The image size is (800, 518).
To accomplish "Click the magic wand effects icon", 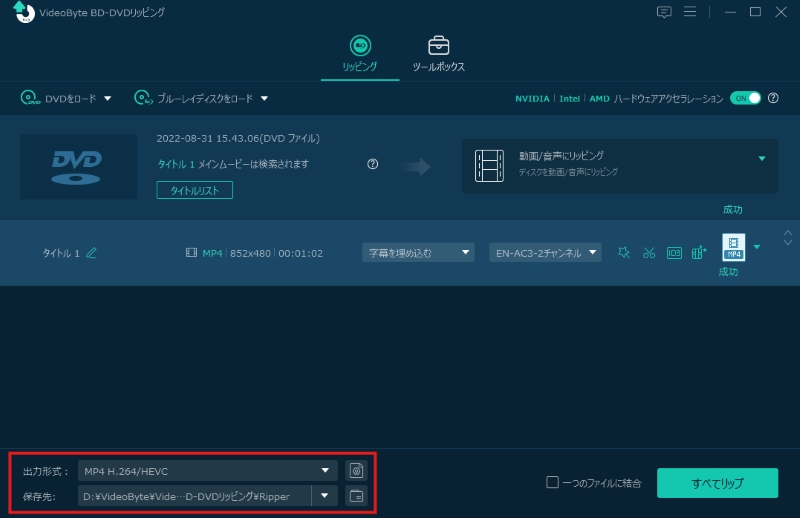I will (x=624, y=253).
